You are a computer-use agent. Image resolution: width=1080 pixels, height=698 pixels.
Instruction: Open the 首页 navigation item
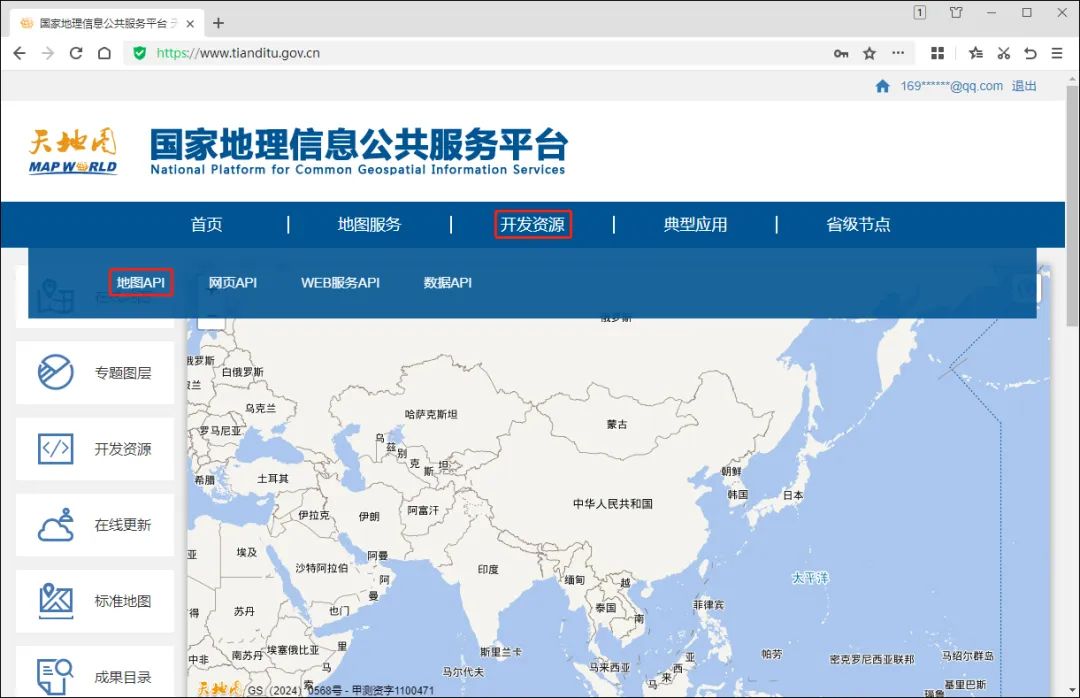tap(207, 225)
